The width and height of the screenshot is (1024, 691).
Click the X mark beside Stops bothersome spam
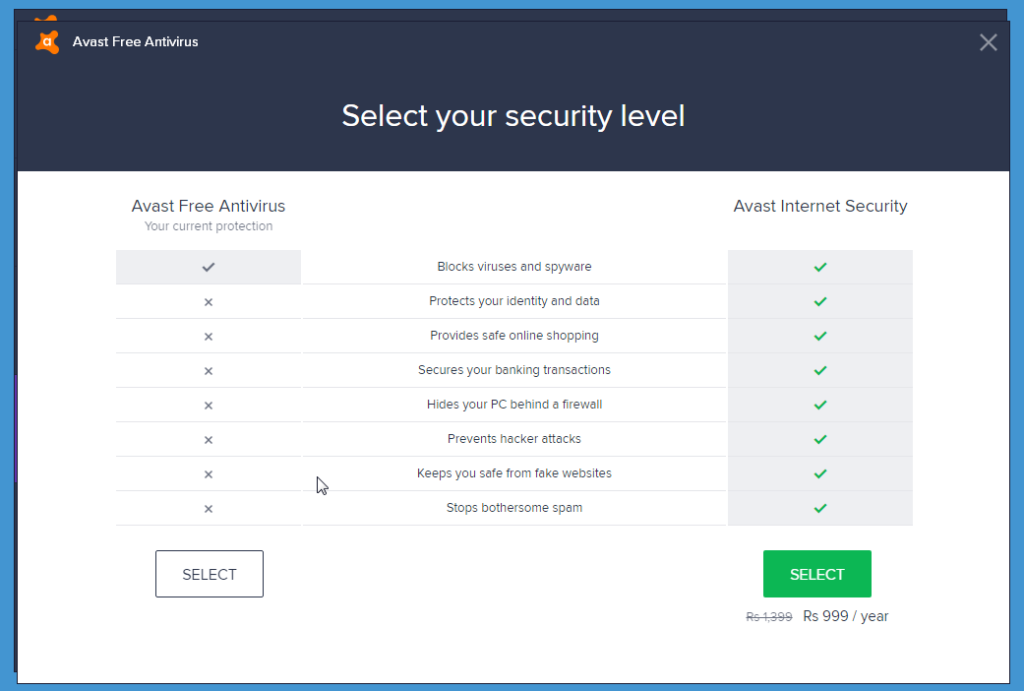[208, 509]
